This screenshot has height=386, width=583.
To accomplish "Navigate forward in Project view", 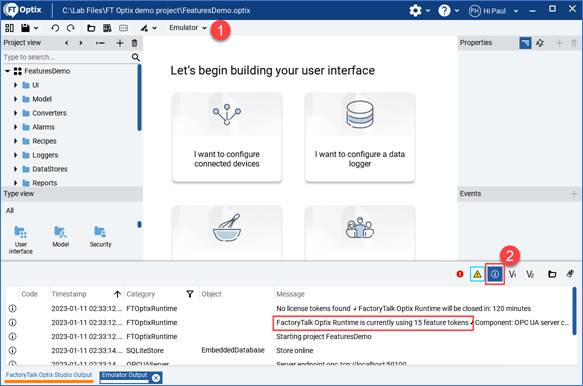I will (x=81, y=43).
